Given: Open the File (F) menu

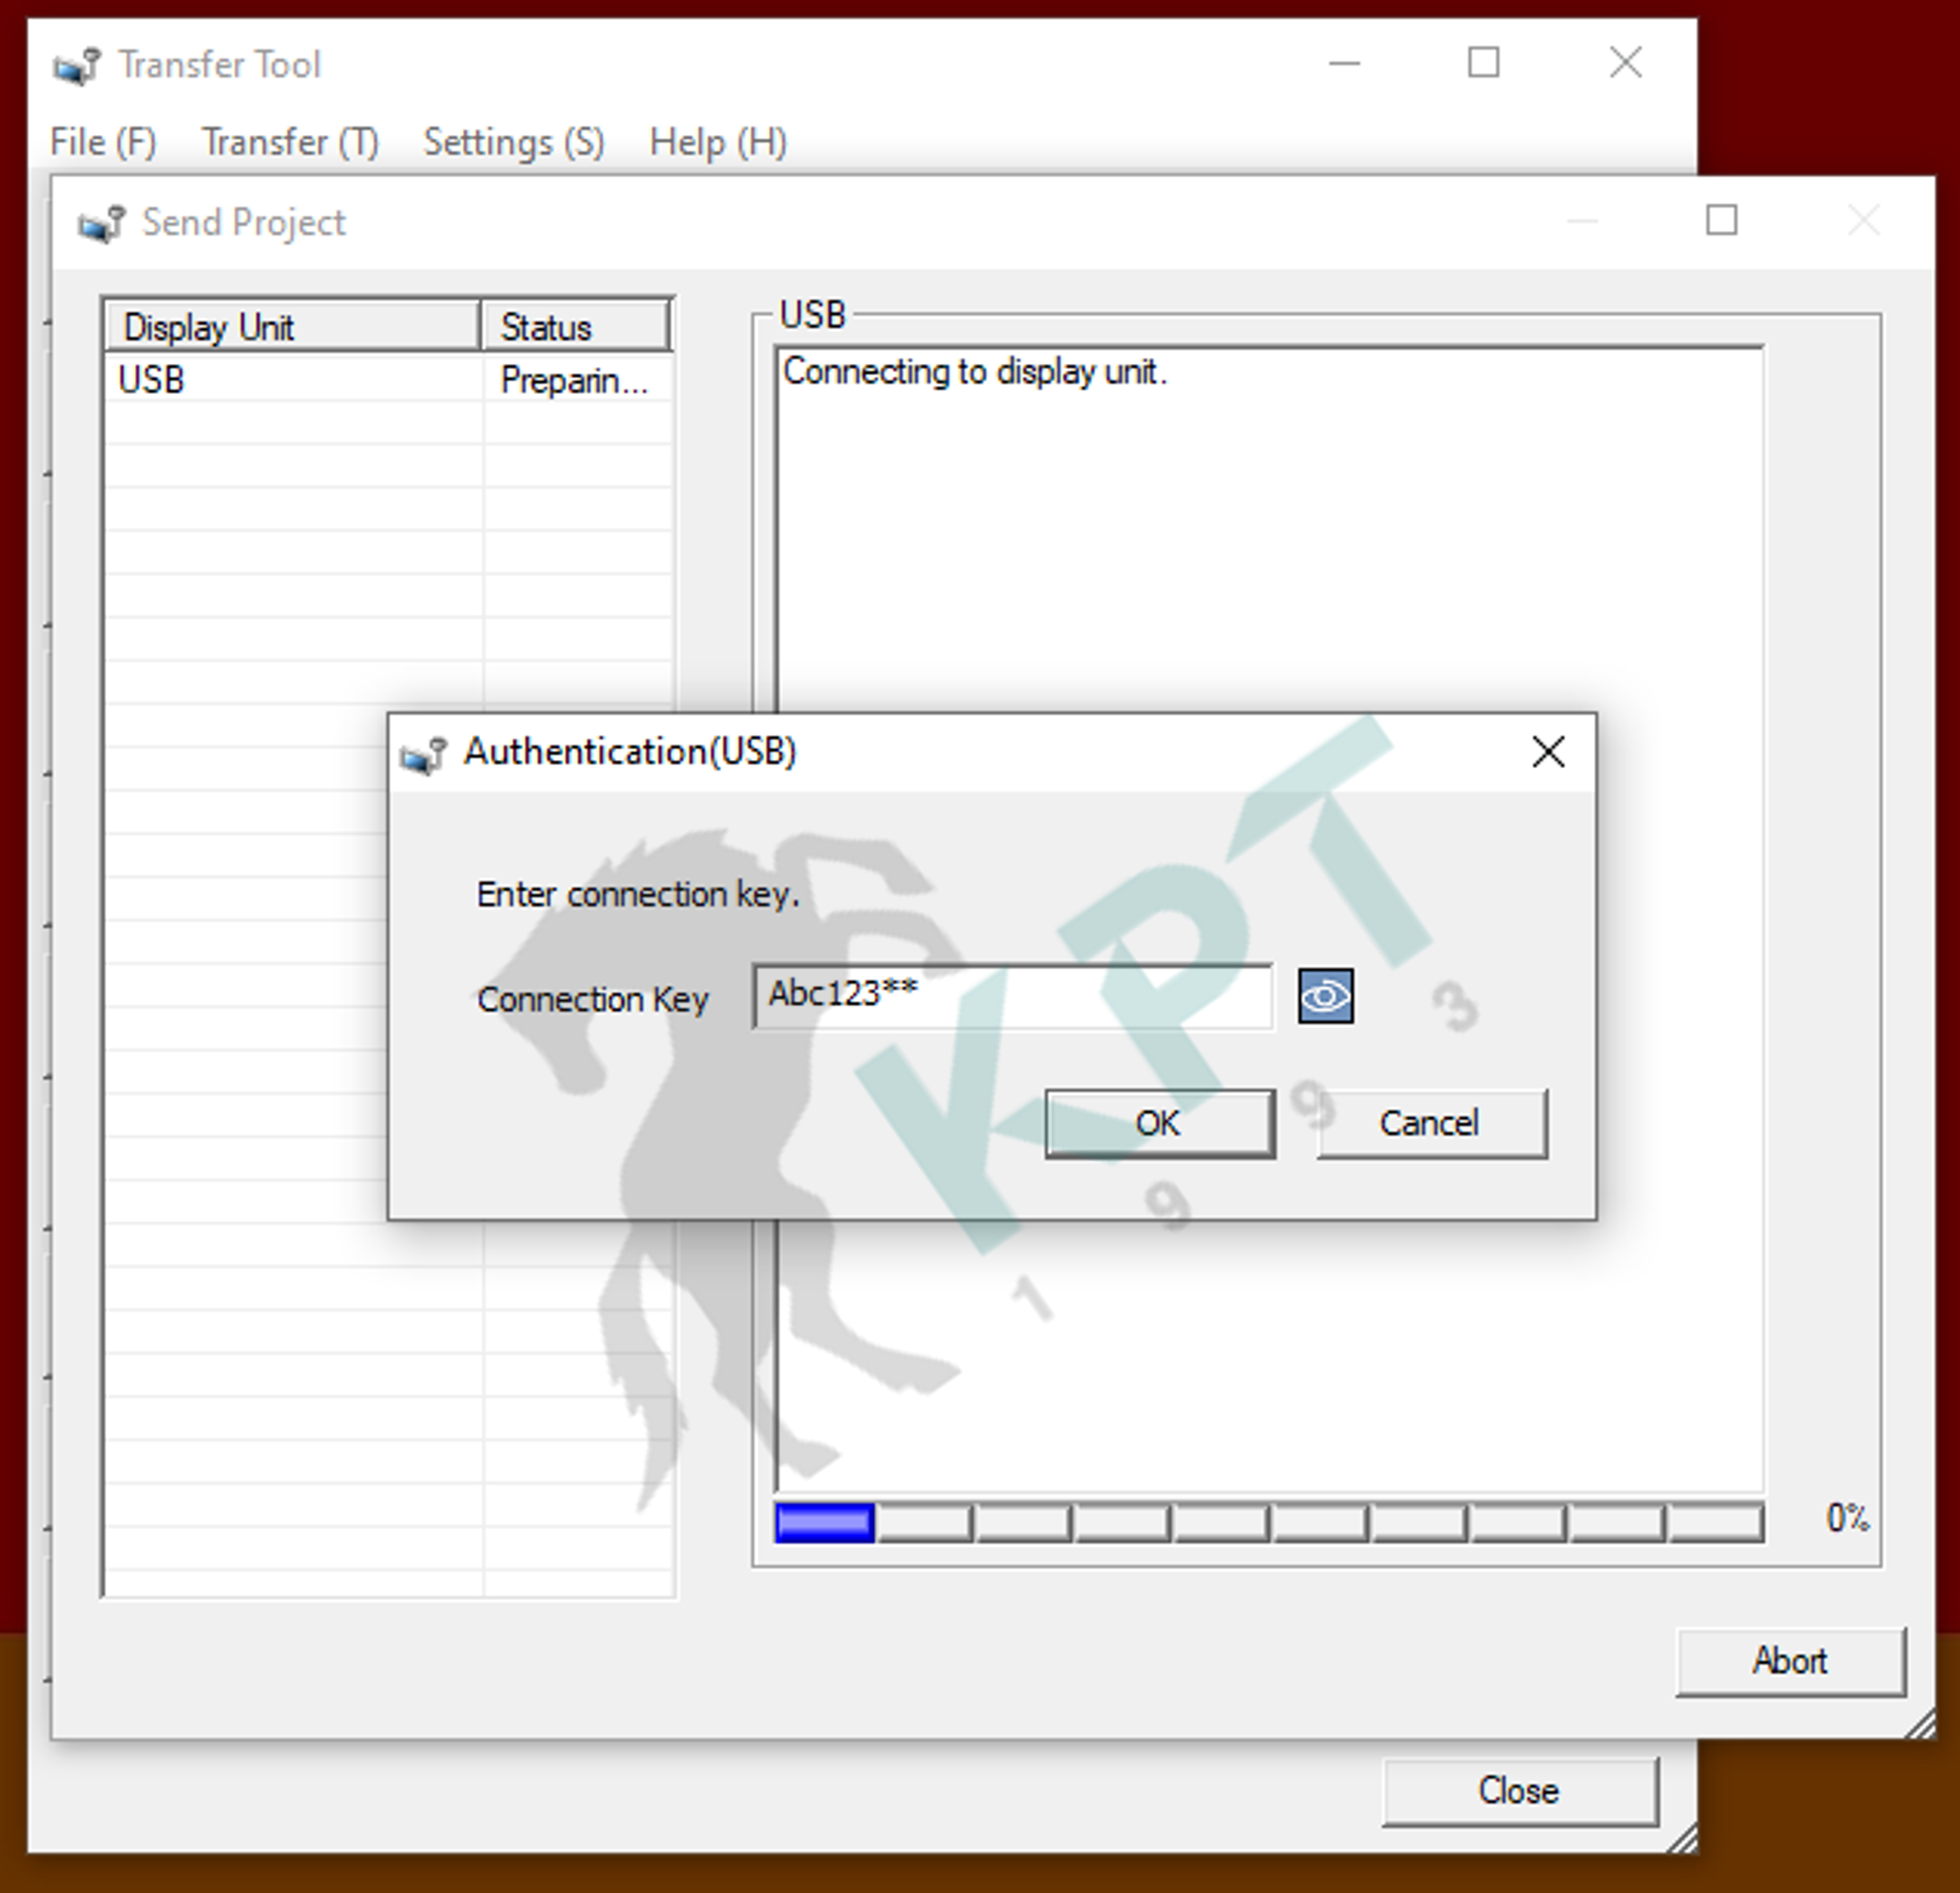Looking at the screenshot, I should [x=103, y=142].
